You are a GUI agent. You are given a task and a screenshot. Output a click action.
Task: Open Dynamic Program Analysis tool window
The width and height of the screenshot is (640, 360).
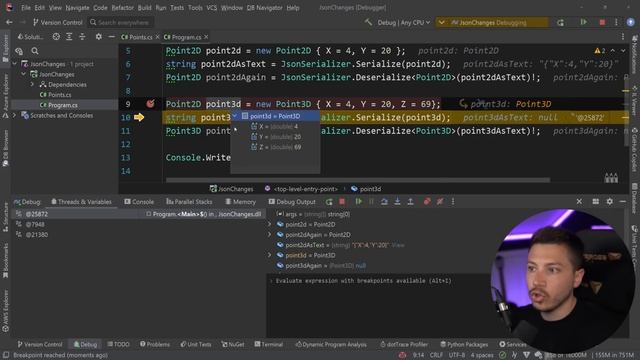pyautogui.click(x=331, y=344)
